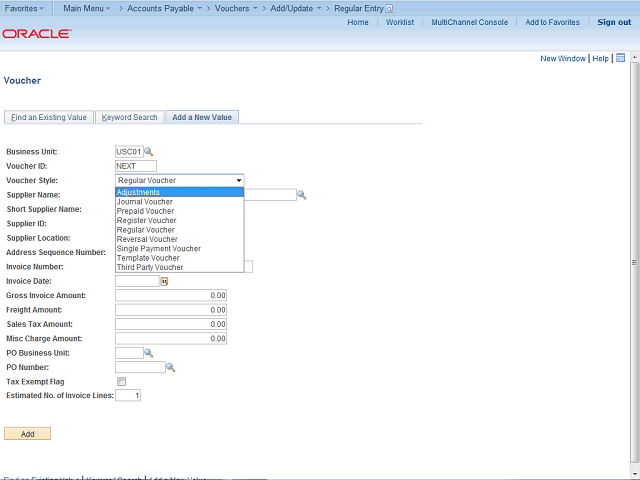
Task: Click the Gross Invoice Amount field
Action: coord(171,296)
